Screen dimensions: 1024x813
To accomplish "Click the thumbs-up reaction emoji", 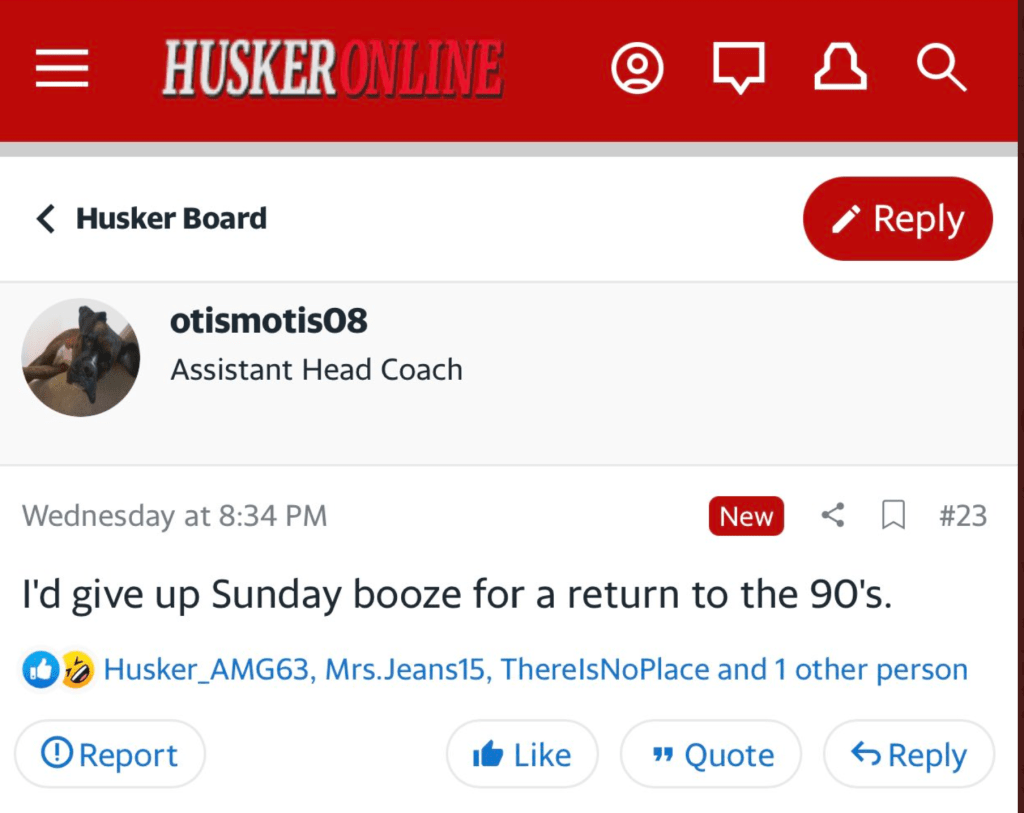I will pos(40,669).
